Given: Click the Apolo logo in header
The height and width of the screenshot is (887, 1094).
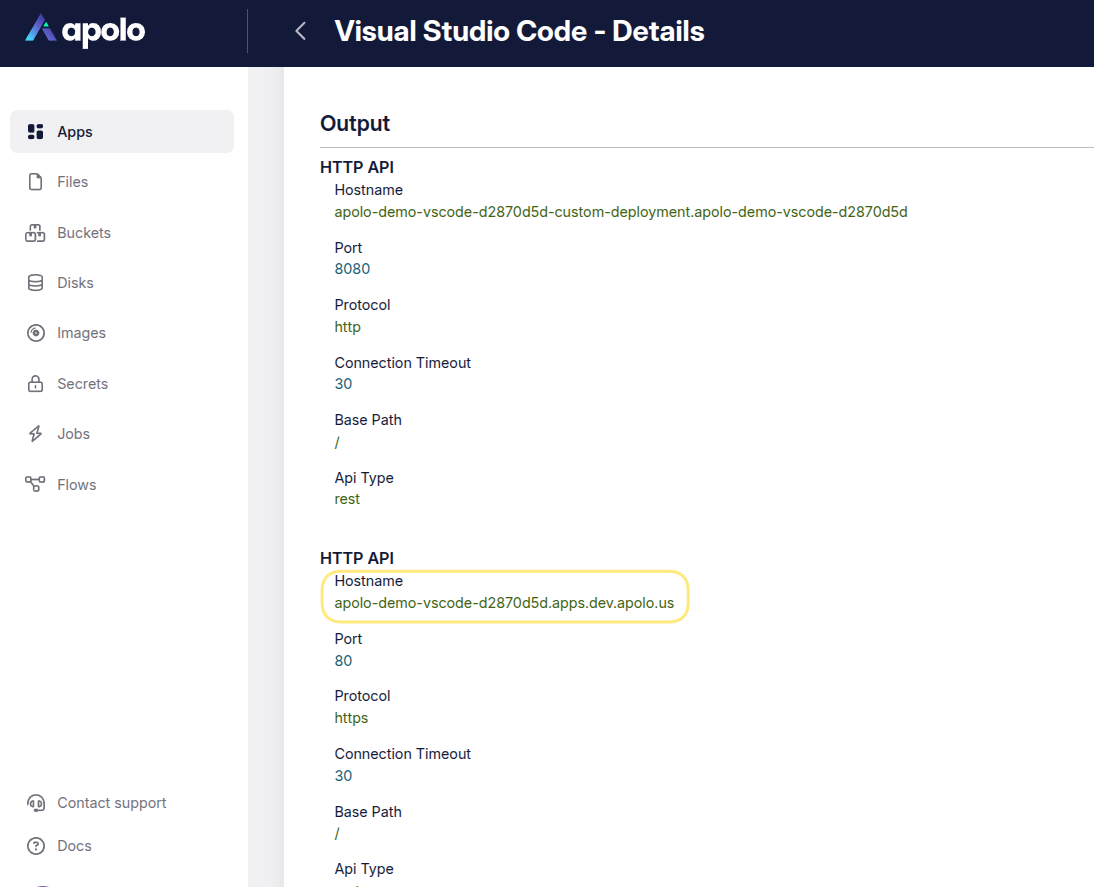Looking at the screenshot, I should (x=86, y=31).
